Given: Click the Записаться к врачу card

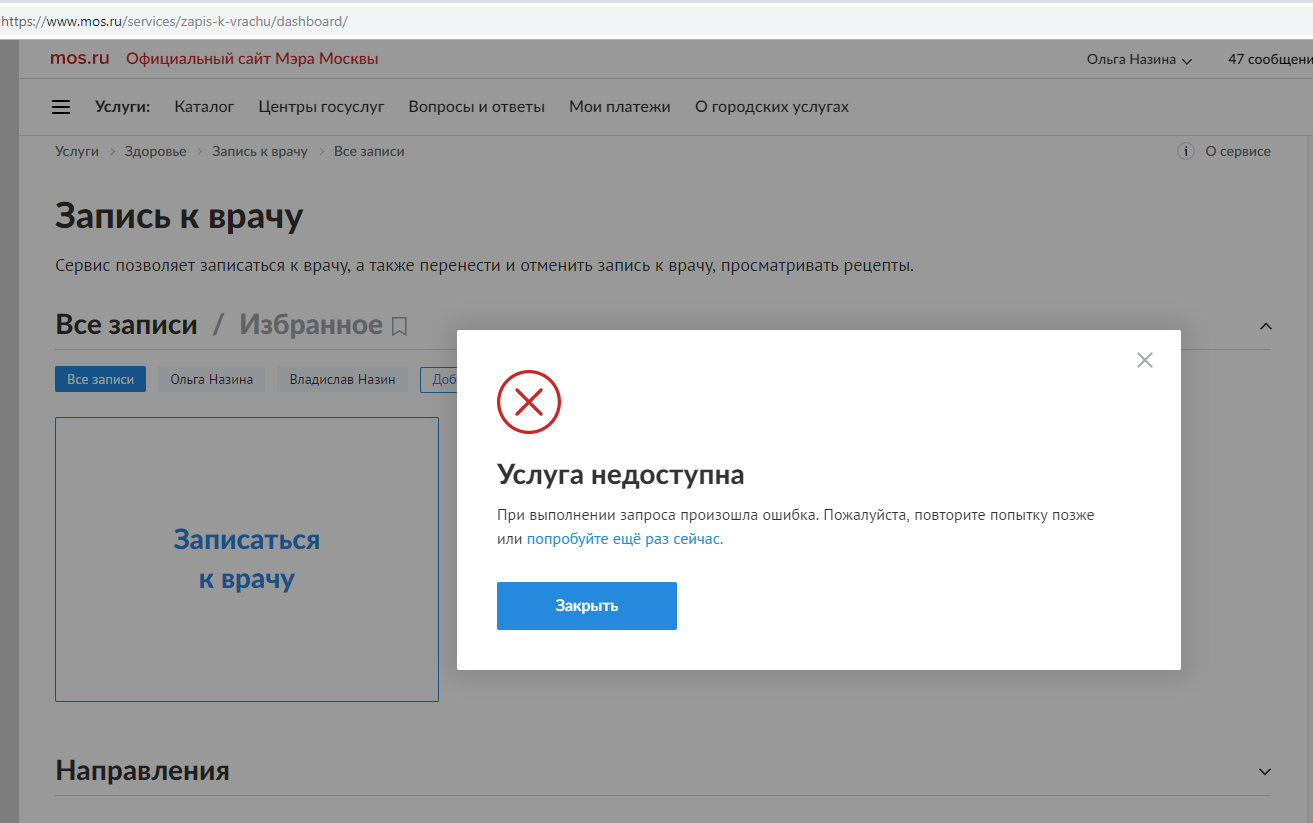Looking at the screenshot, I should point(246,559).
